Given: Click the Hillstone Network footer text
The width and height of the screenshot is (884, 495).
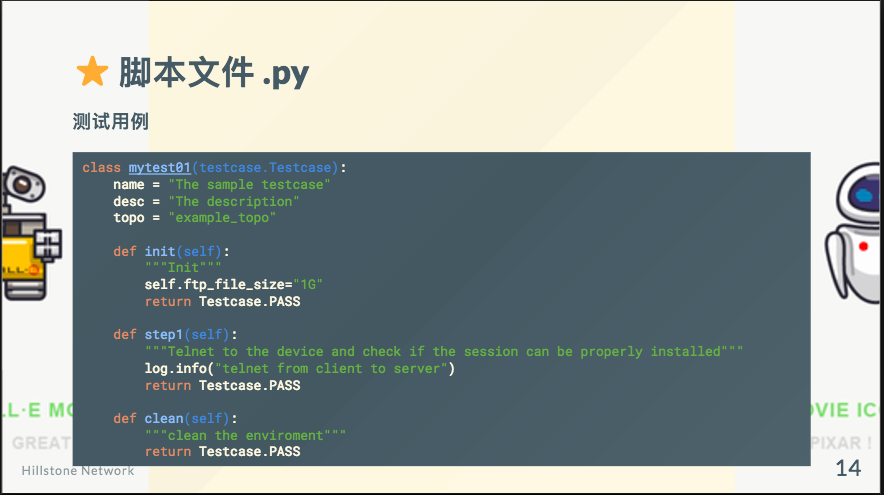Looking at the screenshot, I should (x=78, y=471).
